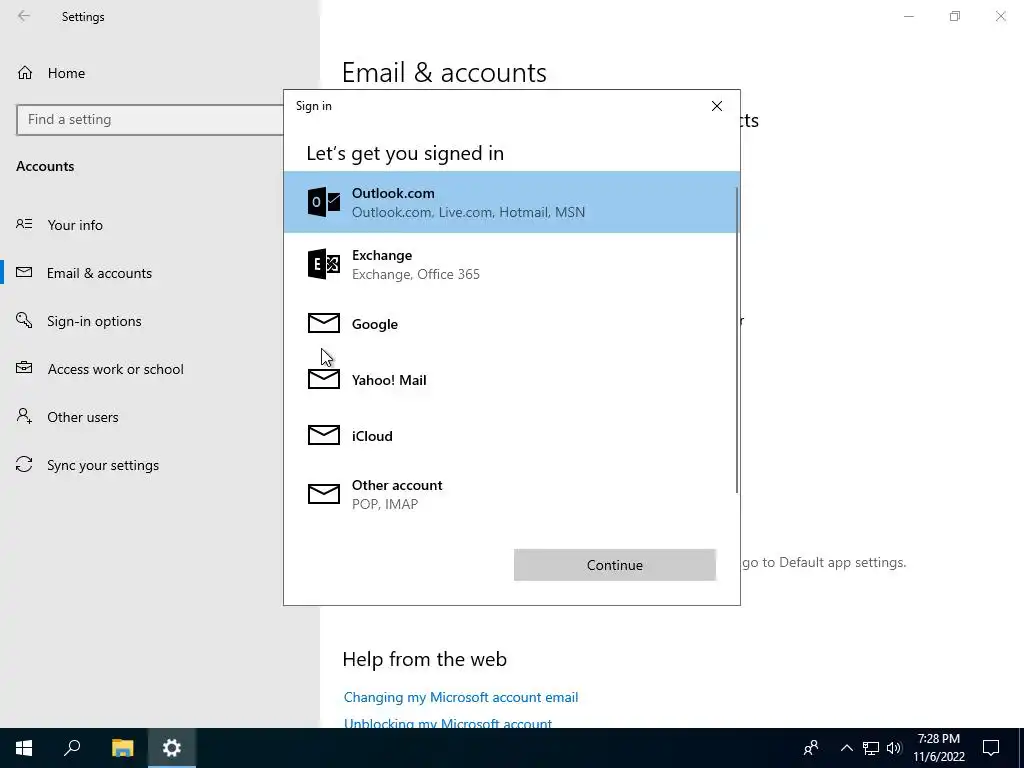Go back with the Settings back arrow

[x=24, y=16]
